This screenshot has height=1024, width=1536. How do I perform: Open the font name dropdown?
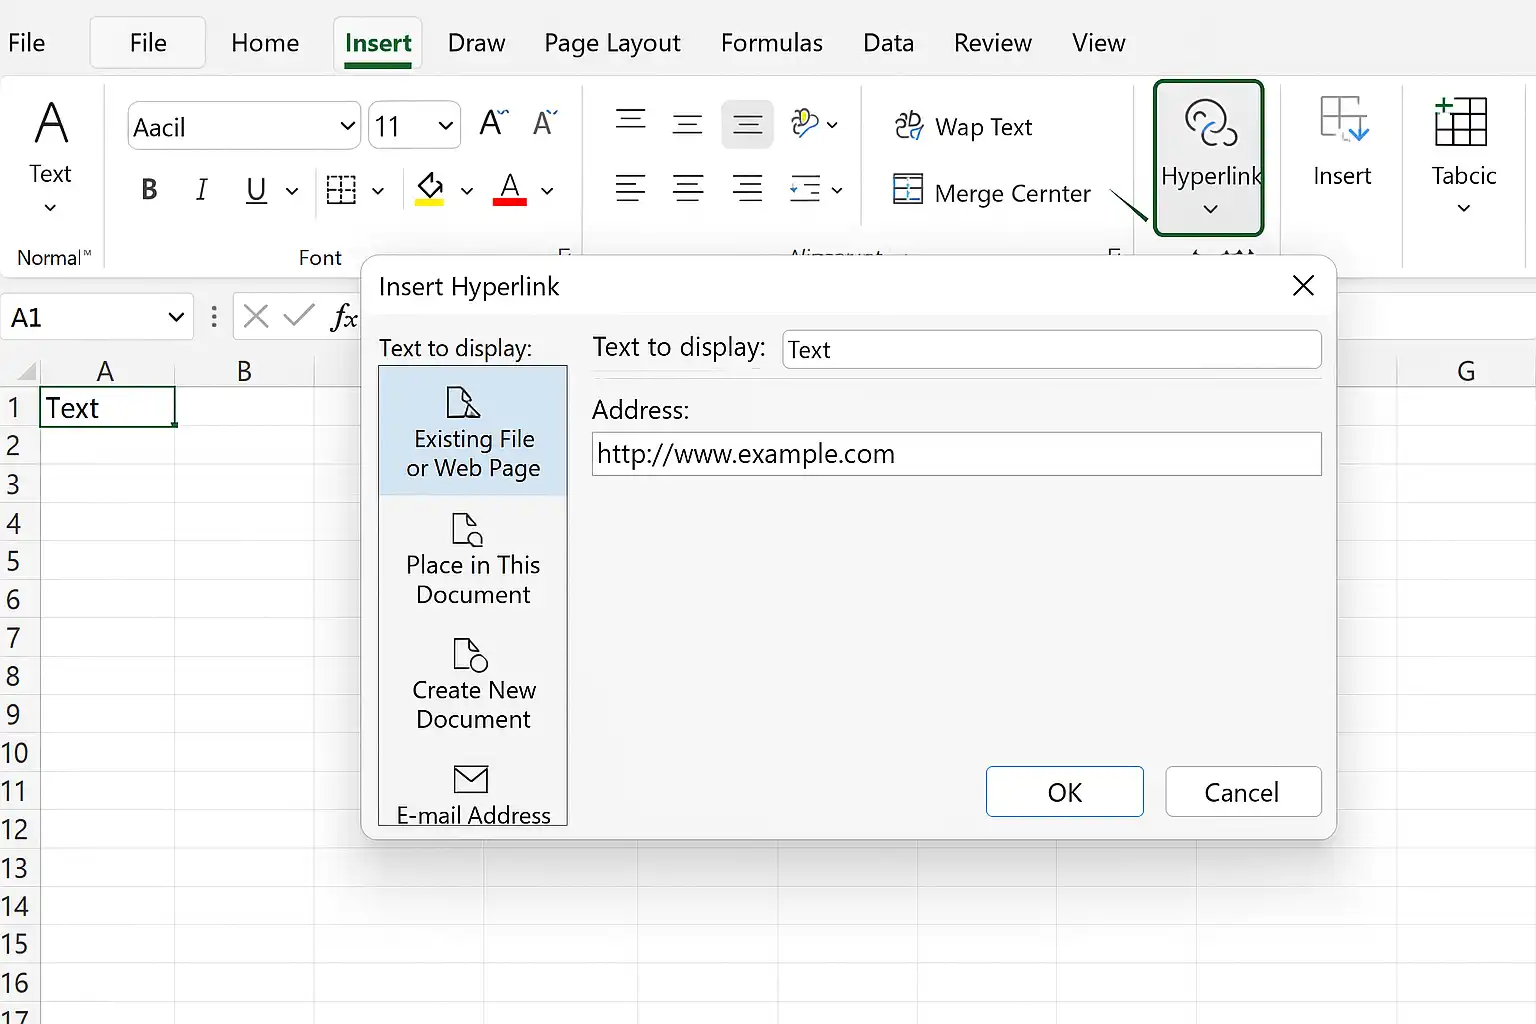tap(347, 126)
